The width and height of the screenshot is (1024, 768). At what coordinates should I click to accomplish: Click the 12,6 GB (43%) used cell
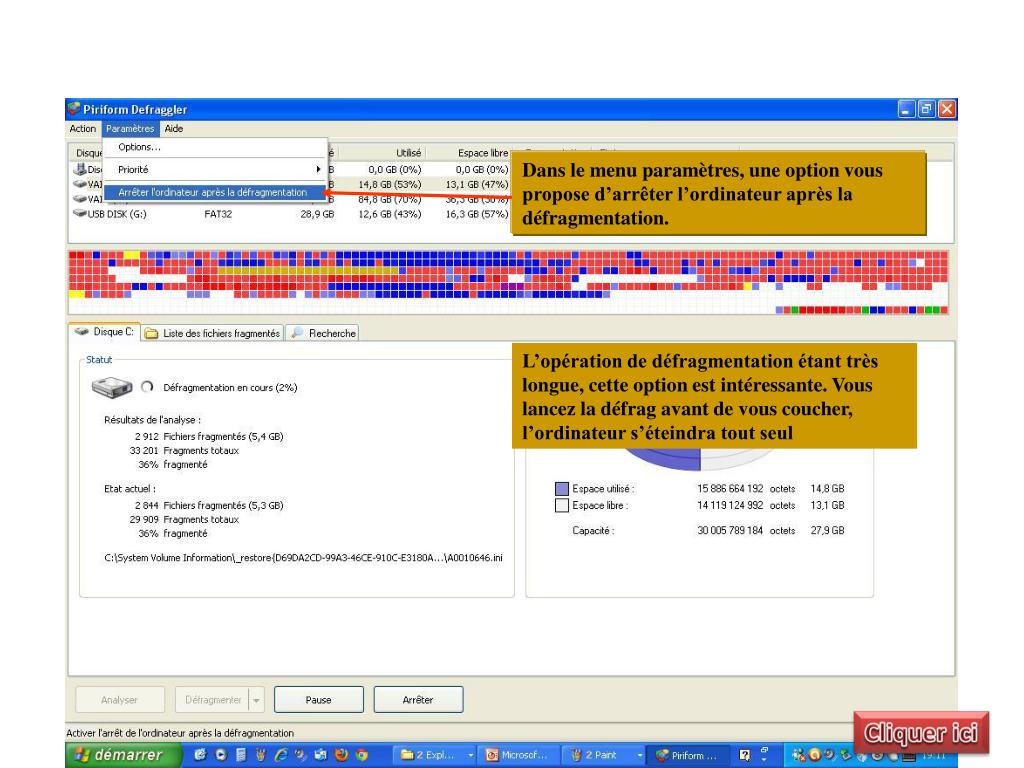390,214
